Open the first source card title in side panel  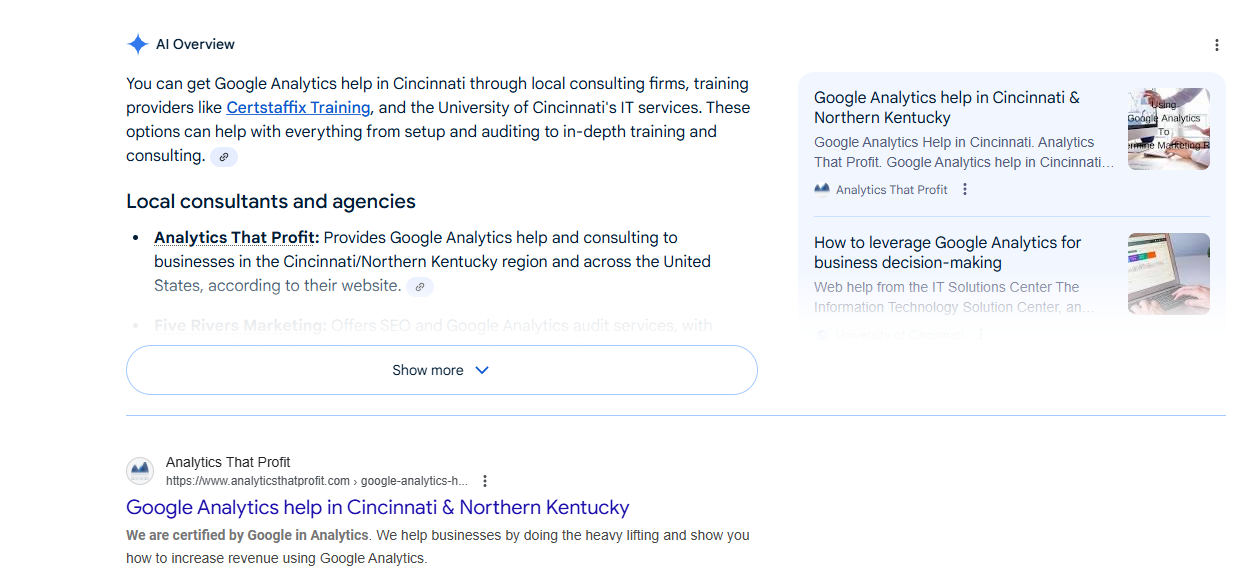coord(946,107)
